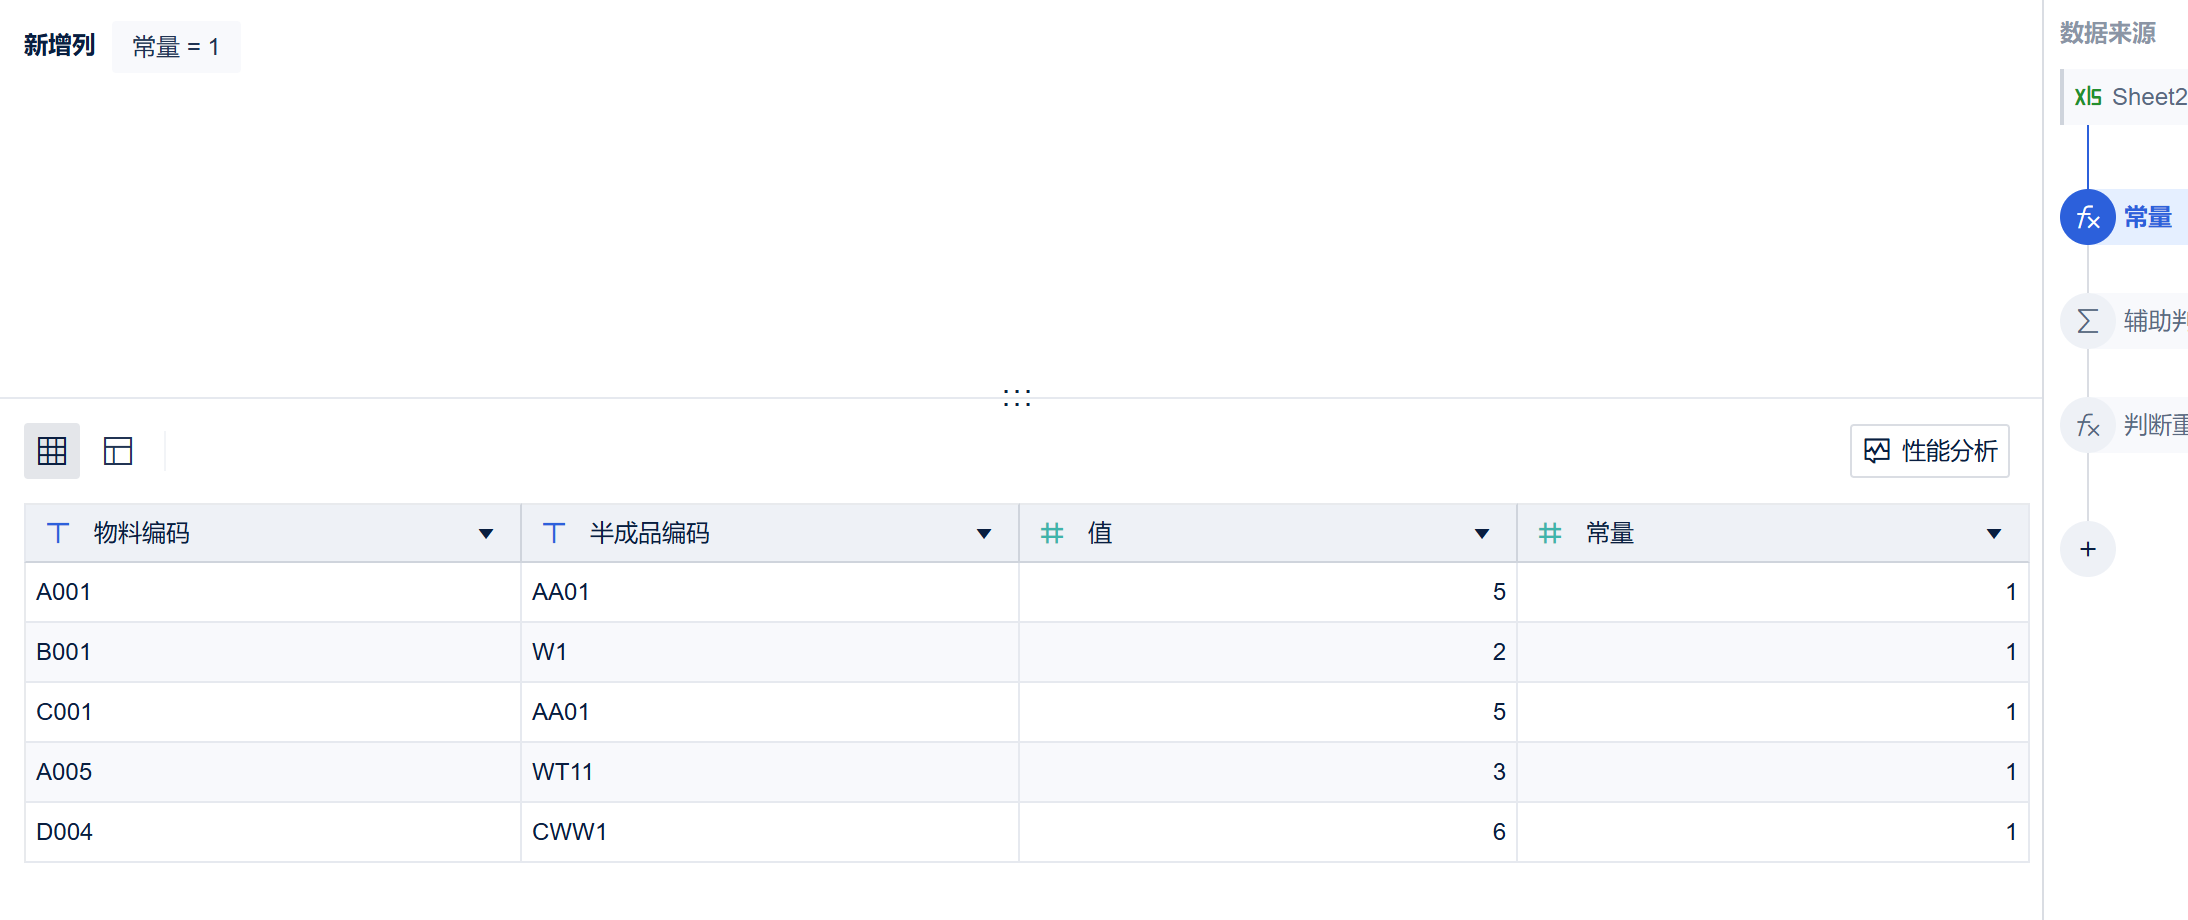The height and width of the screenshot is (920, 2188).
Task: Open the Sheet2 xls data source
Action: point(2126,97)
